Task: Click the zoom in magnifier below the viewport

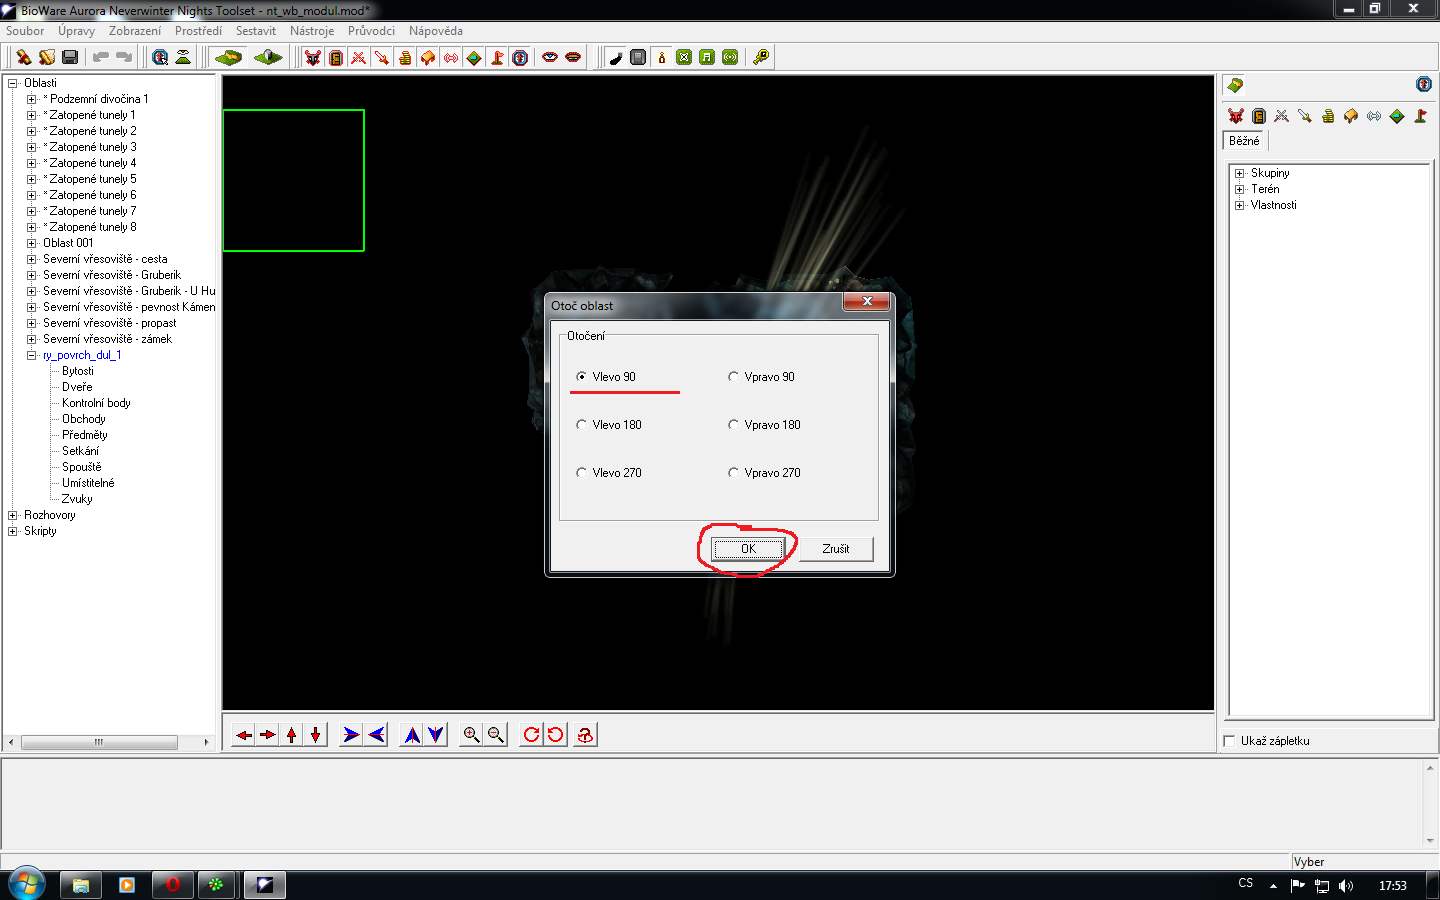Action: [x=471, y=735]
